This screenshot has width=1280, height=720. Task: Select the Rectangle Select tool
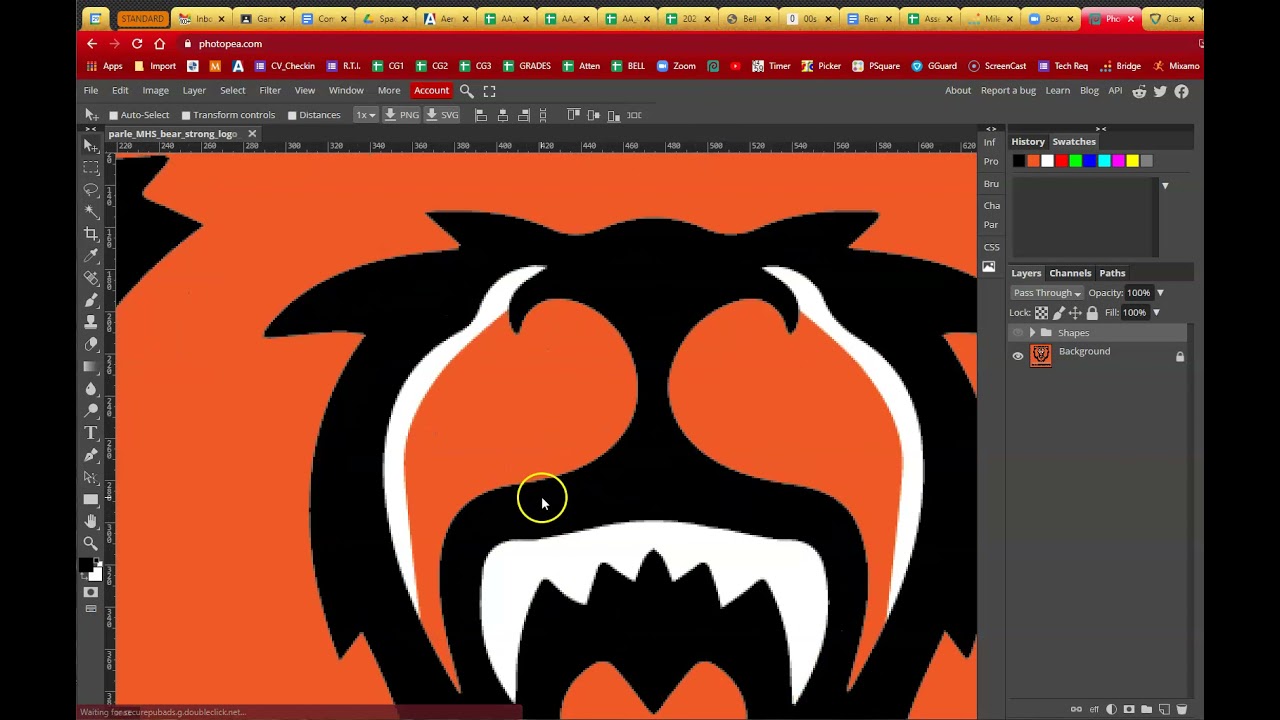point(91,168)
